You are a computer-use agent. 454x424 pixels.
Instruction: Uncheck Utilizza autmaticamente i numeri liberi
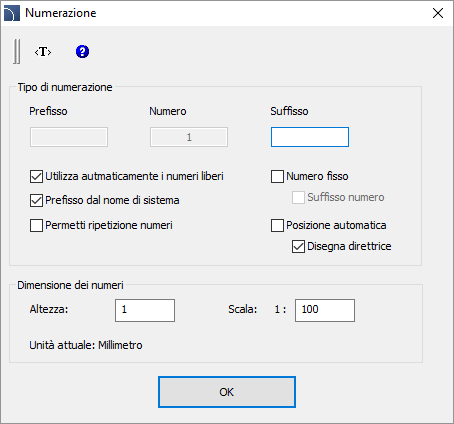coord(36,177)
